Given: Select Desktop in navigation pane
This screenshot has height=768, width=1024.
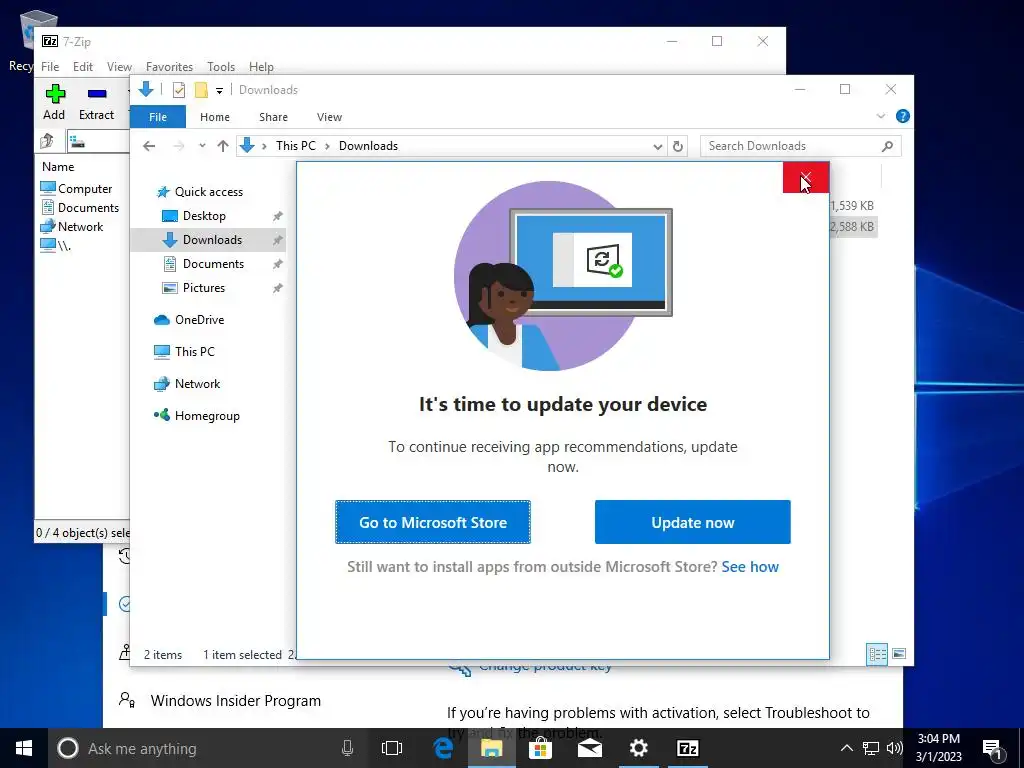Looking at the screenshot, I should [x=204, y=216].
